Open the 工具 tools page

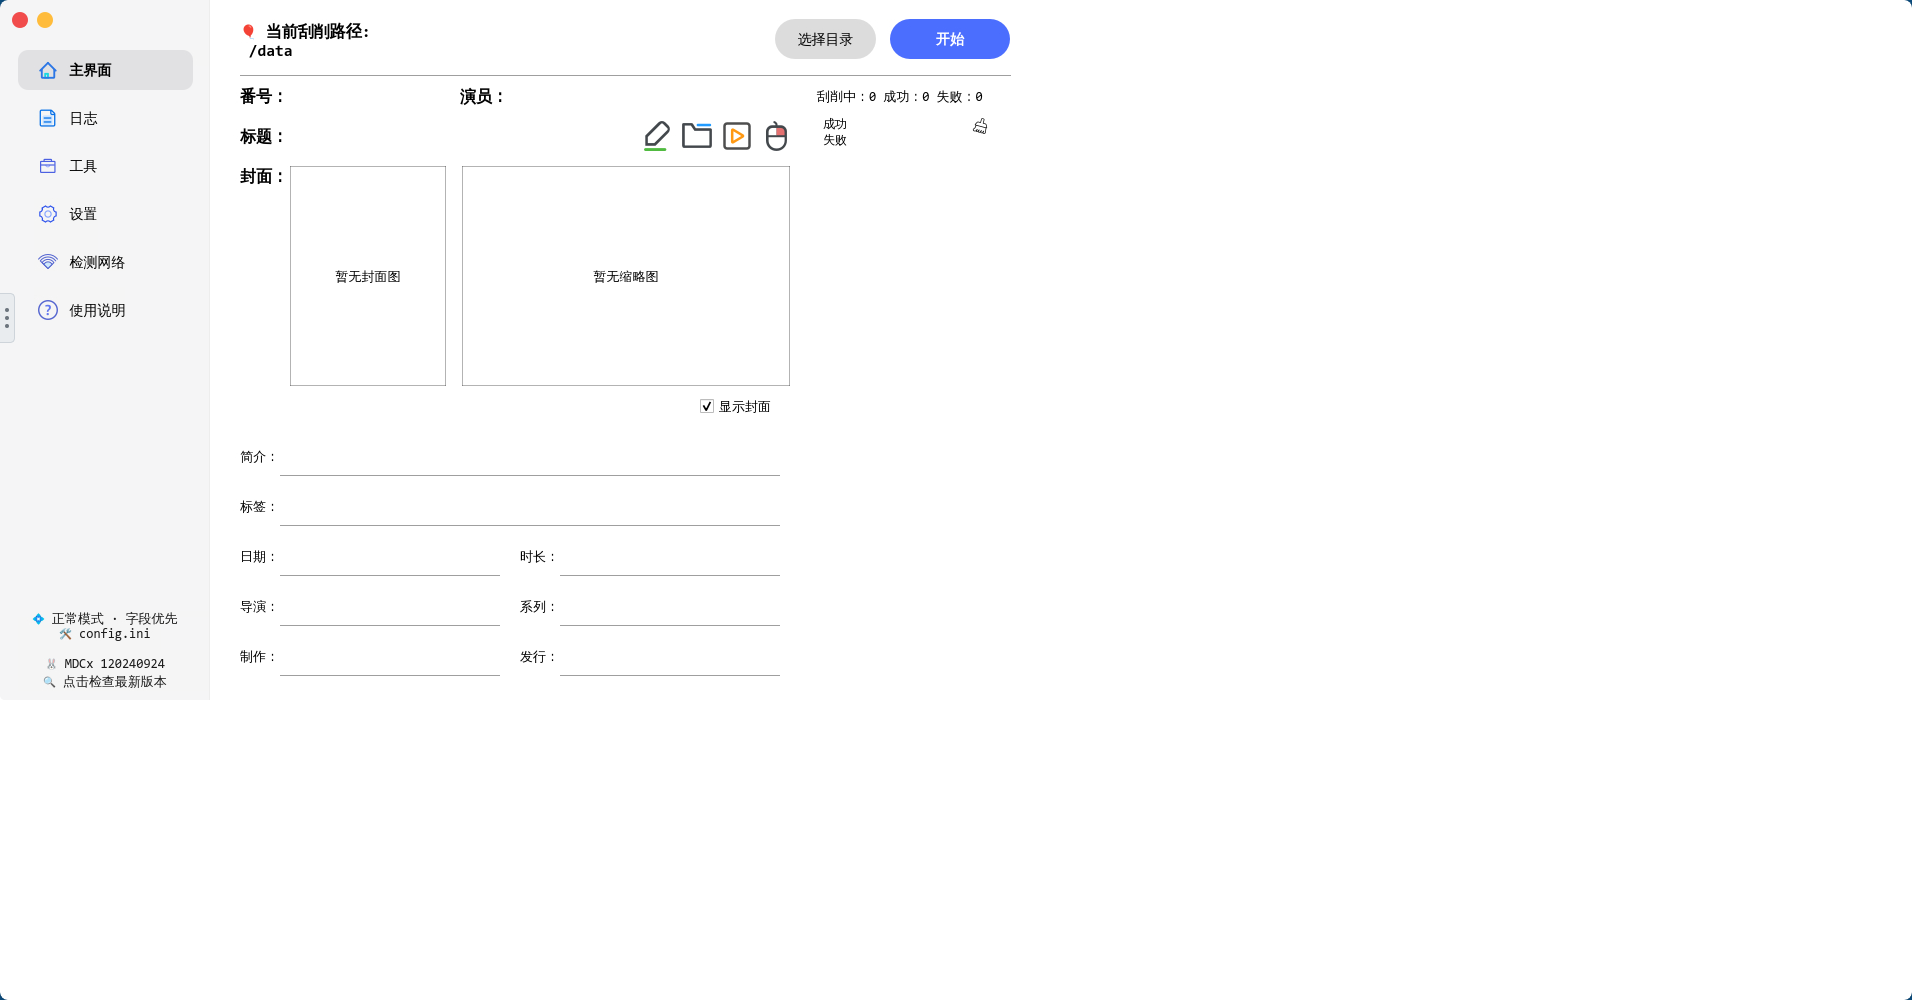105,166
